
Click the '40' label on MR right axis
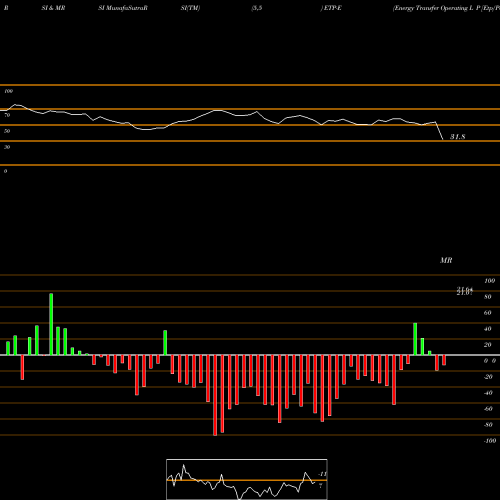[488, 329]
